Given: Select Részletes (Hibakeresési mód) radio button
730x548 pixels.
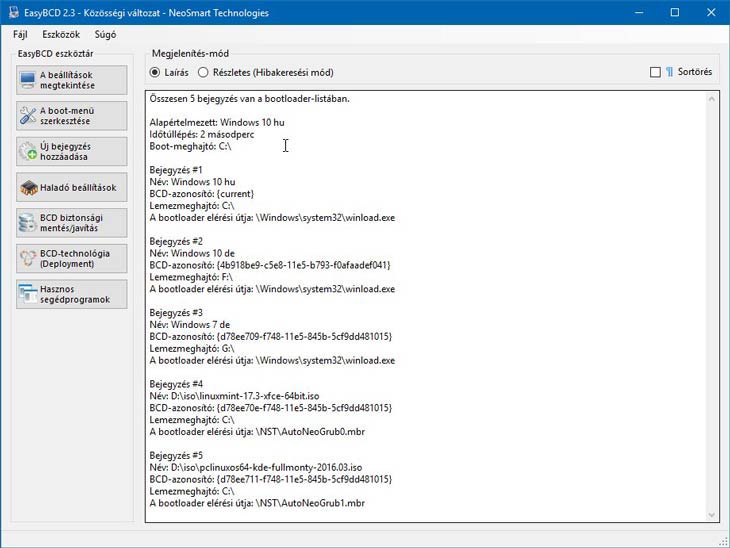Looking at the screenshot, I should 204,72.
